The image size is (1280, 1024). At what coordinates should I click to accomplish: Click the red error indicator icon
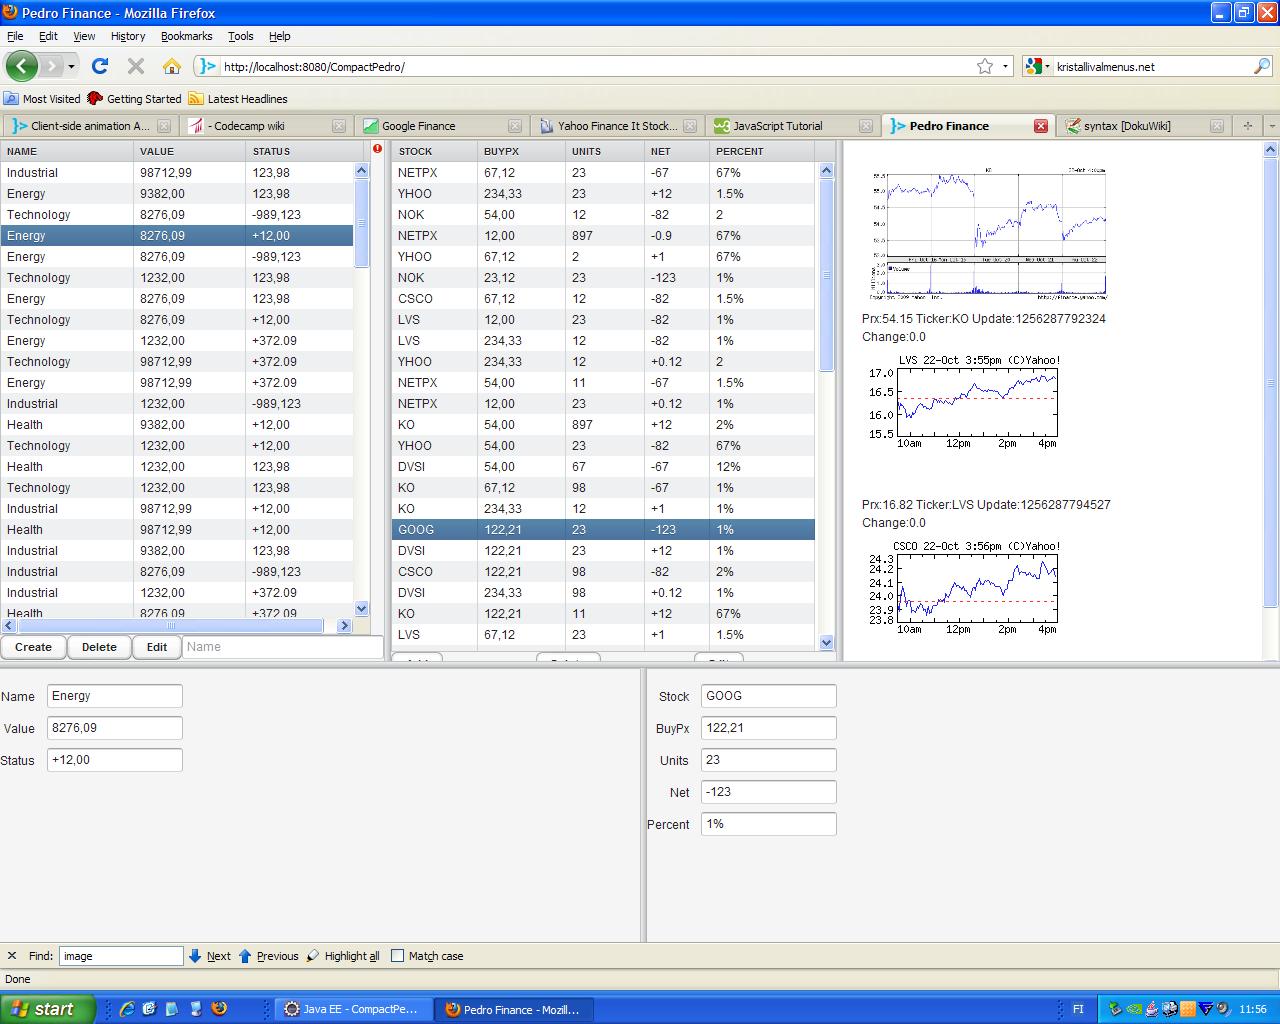pyautogui.click(x=378, y=149)
